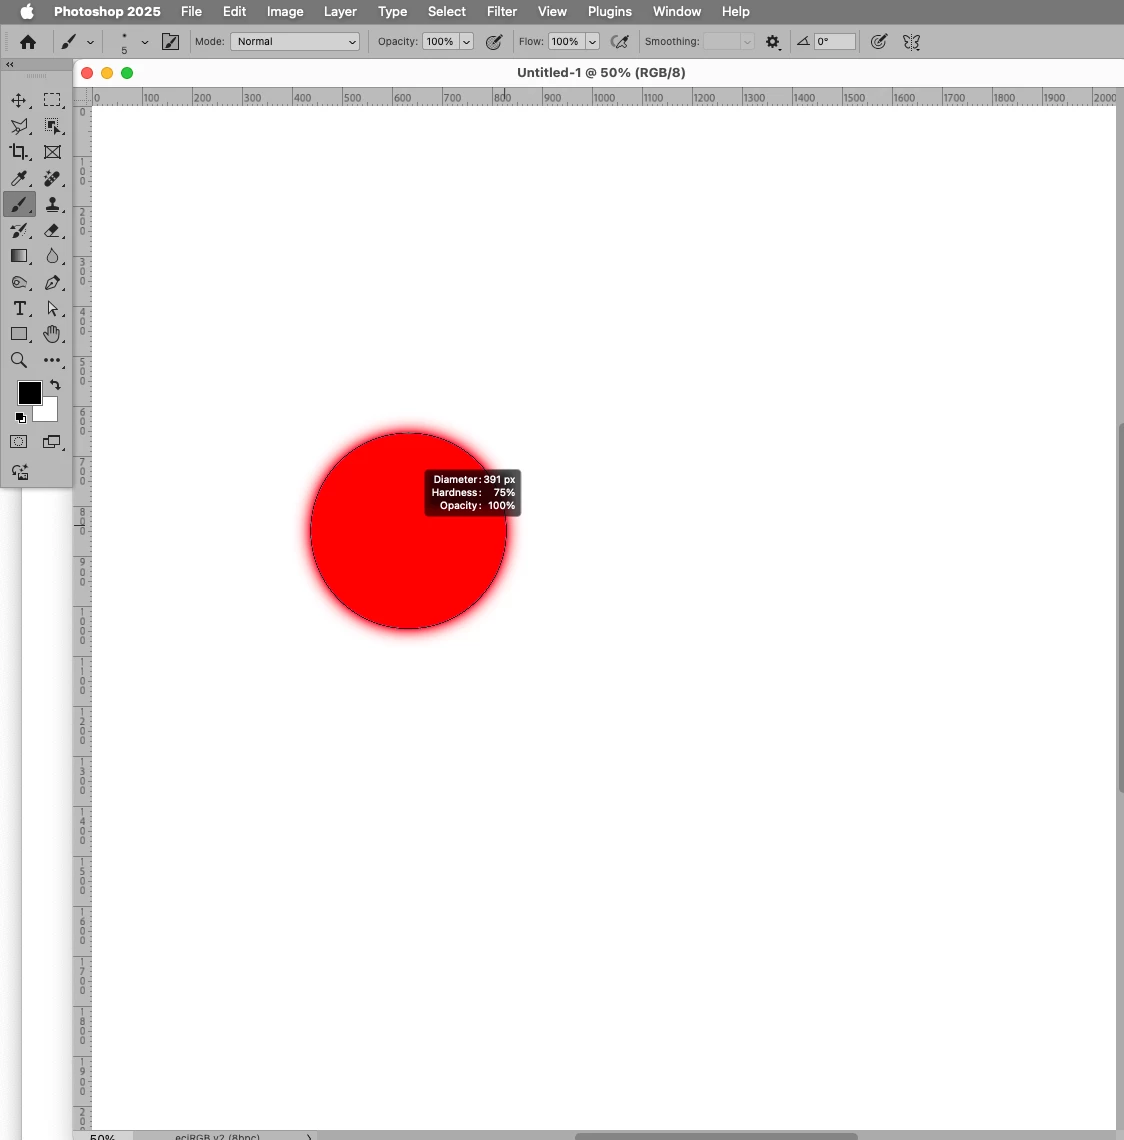Open the Tool Preset picker arrow

90,42
